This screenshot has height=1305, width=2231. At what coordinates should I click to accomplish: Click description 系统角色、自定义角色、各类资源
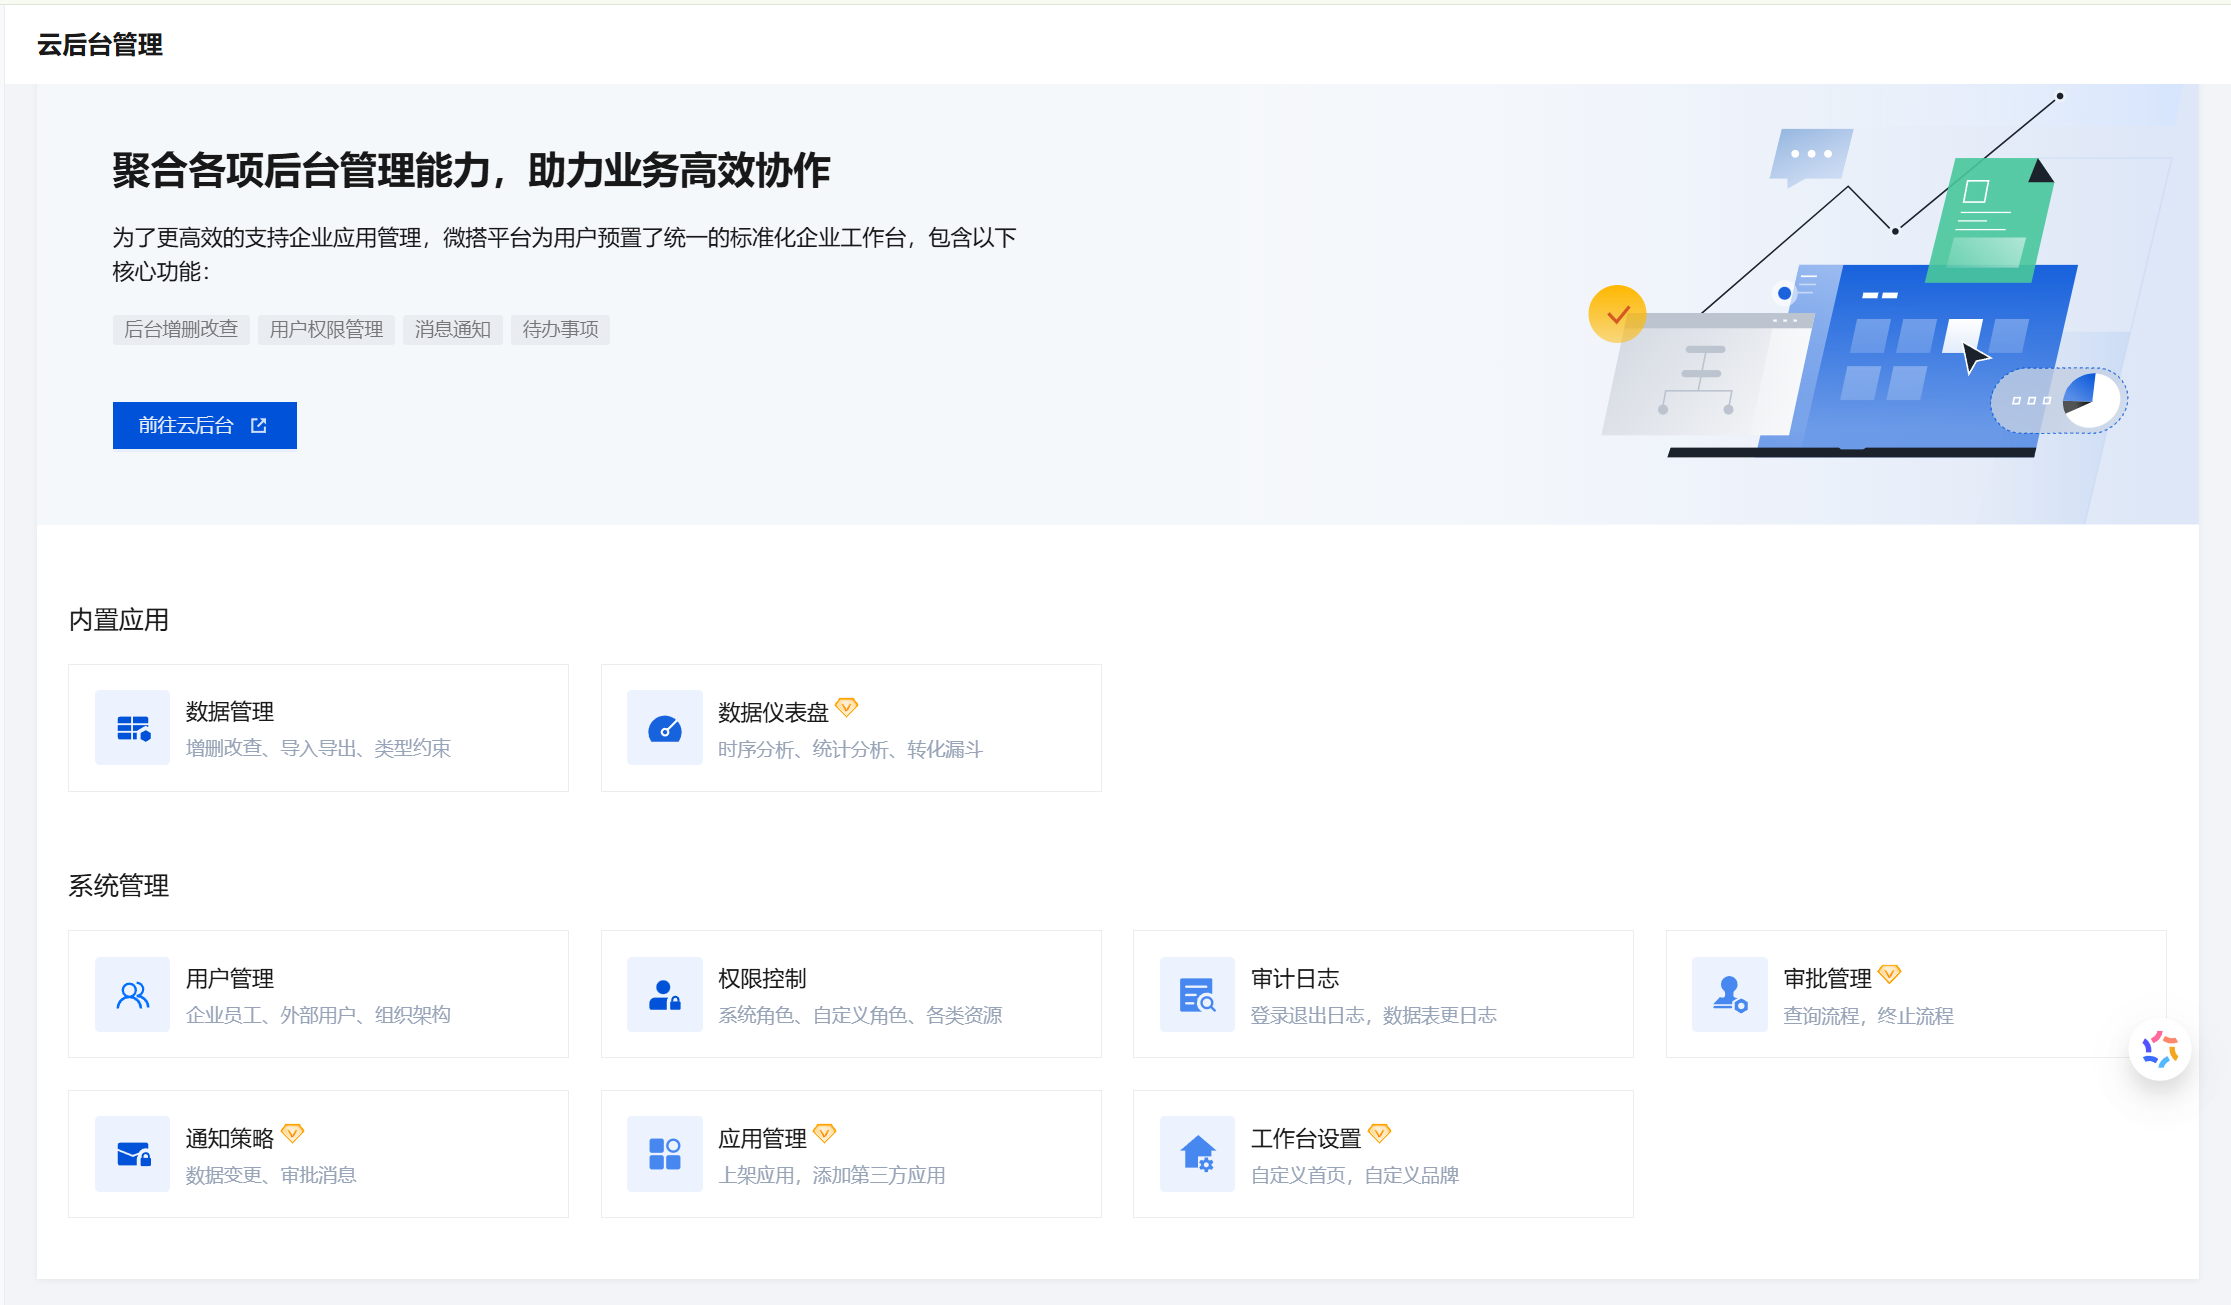tap(860, 1015)
